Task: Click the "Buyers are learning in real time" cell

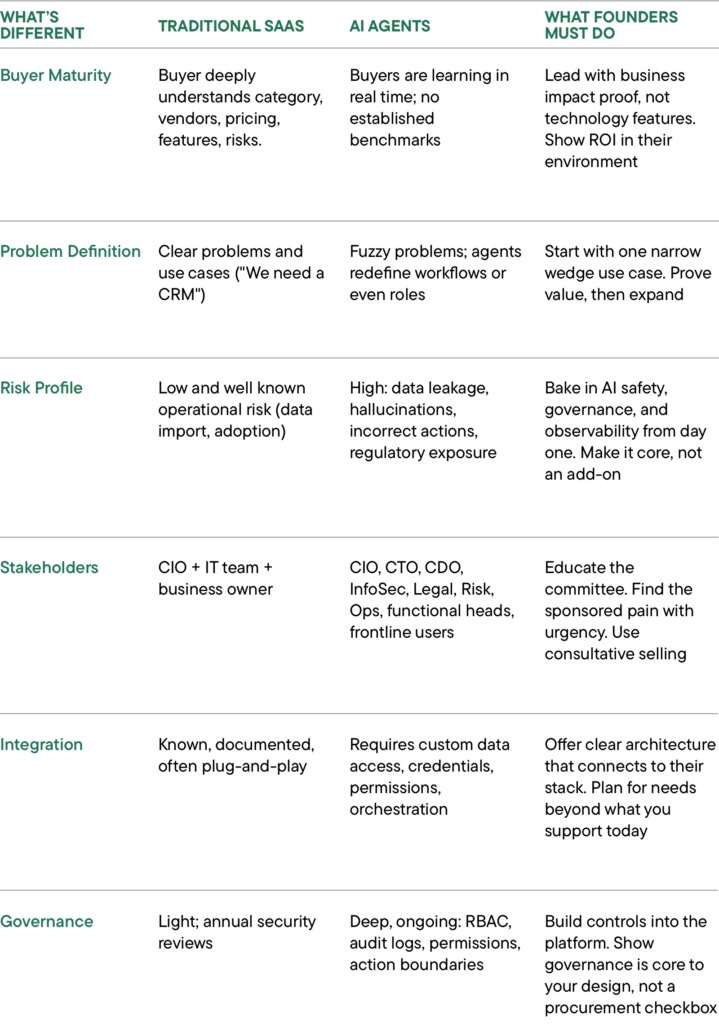Action: [x=429, y=107]
